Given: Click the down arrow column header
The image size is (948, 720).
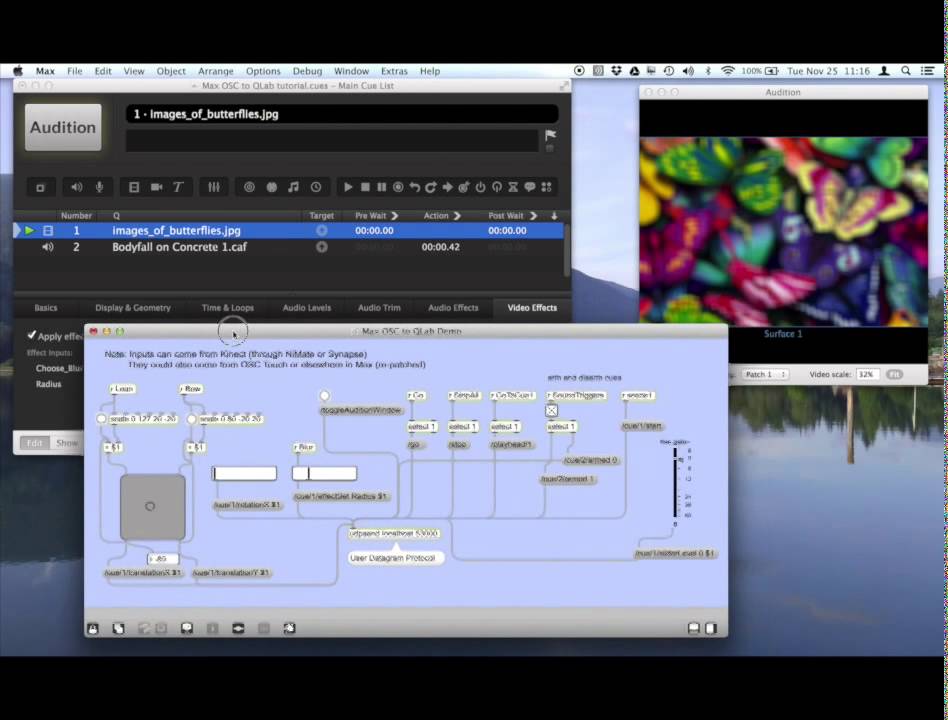Looking at the screenshot, I should [x=554, y=216].
